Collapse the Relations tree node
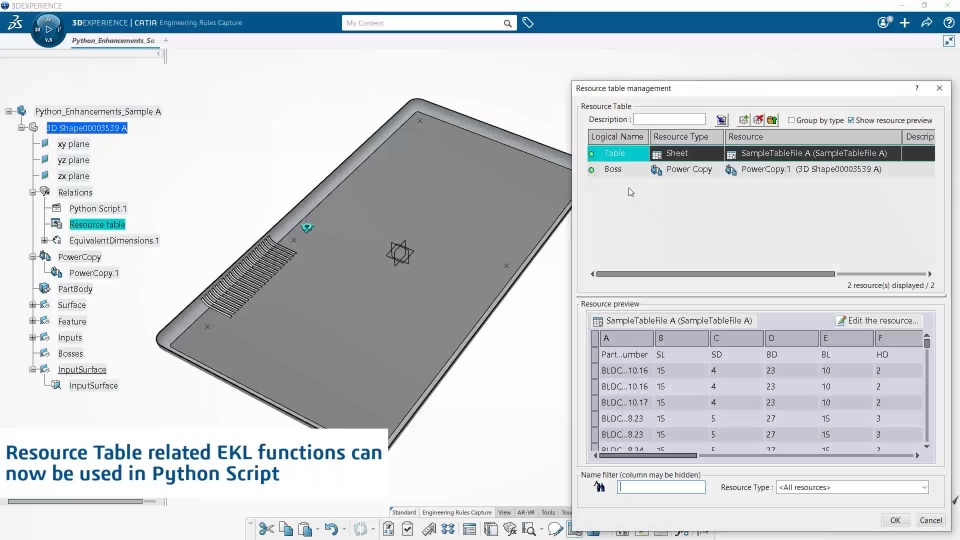This screenshot has width=960, height=540. pyautogui.click(x=32, y=192)
